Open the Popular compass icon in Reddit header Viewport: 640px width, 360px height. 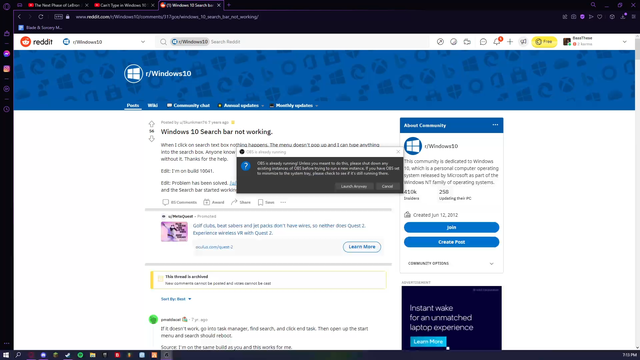(440, 42)
